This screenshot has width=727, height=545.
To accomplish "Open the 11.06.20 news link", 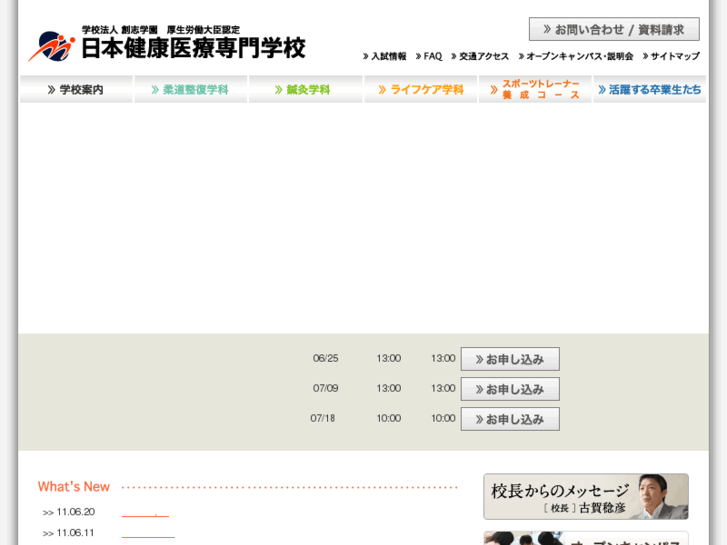I will (x=145, y=514).
